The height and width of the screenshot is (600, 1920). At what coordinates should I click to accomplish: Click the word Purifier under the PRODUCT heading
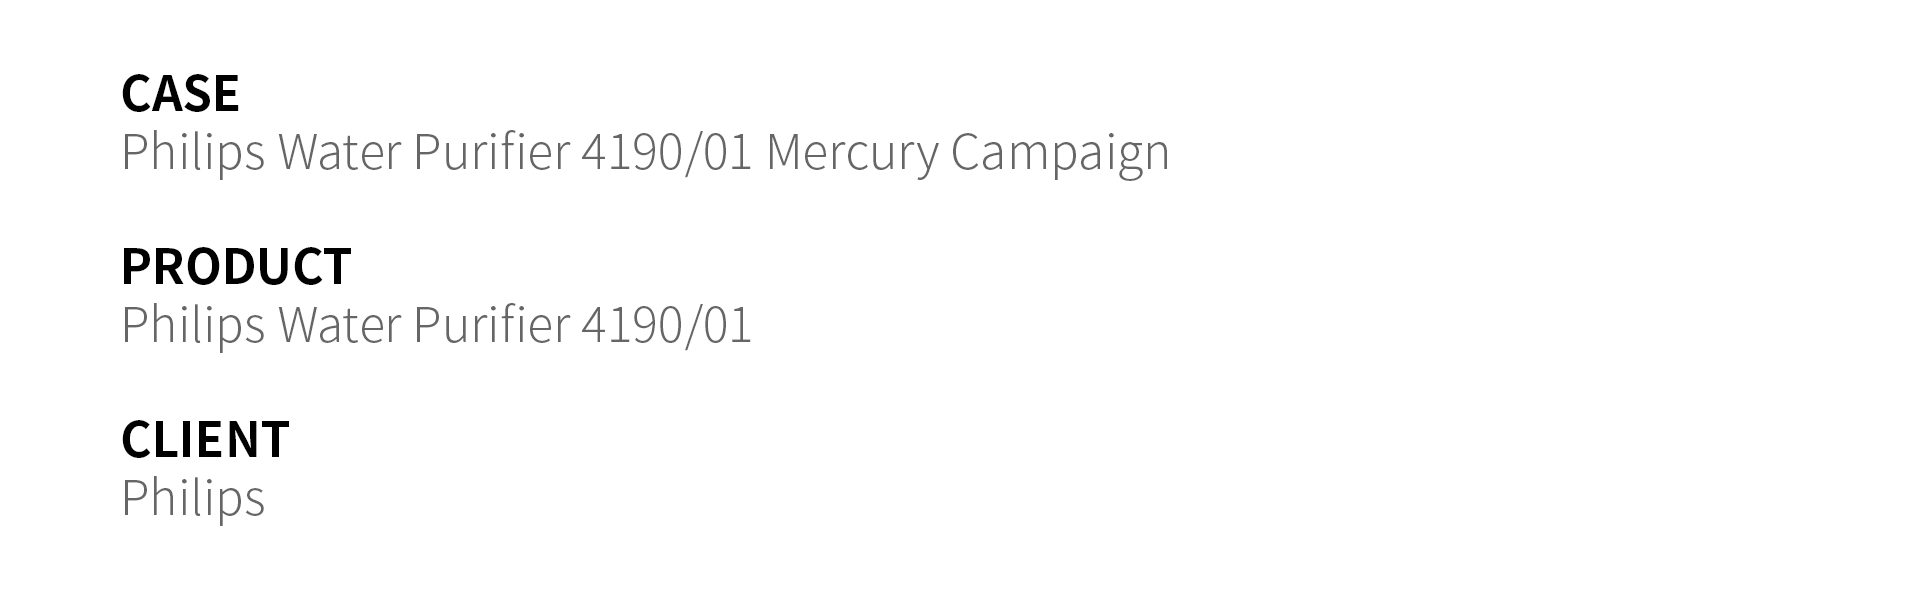coord(491,325)
